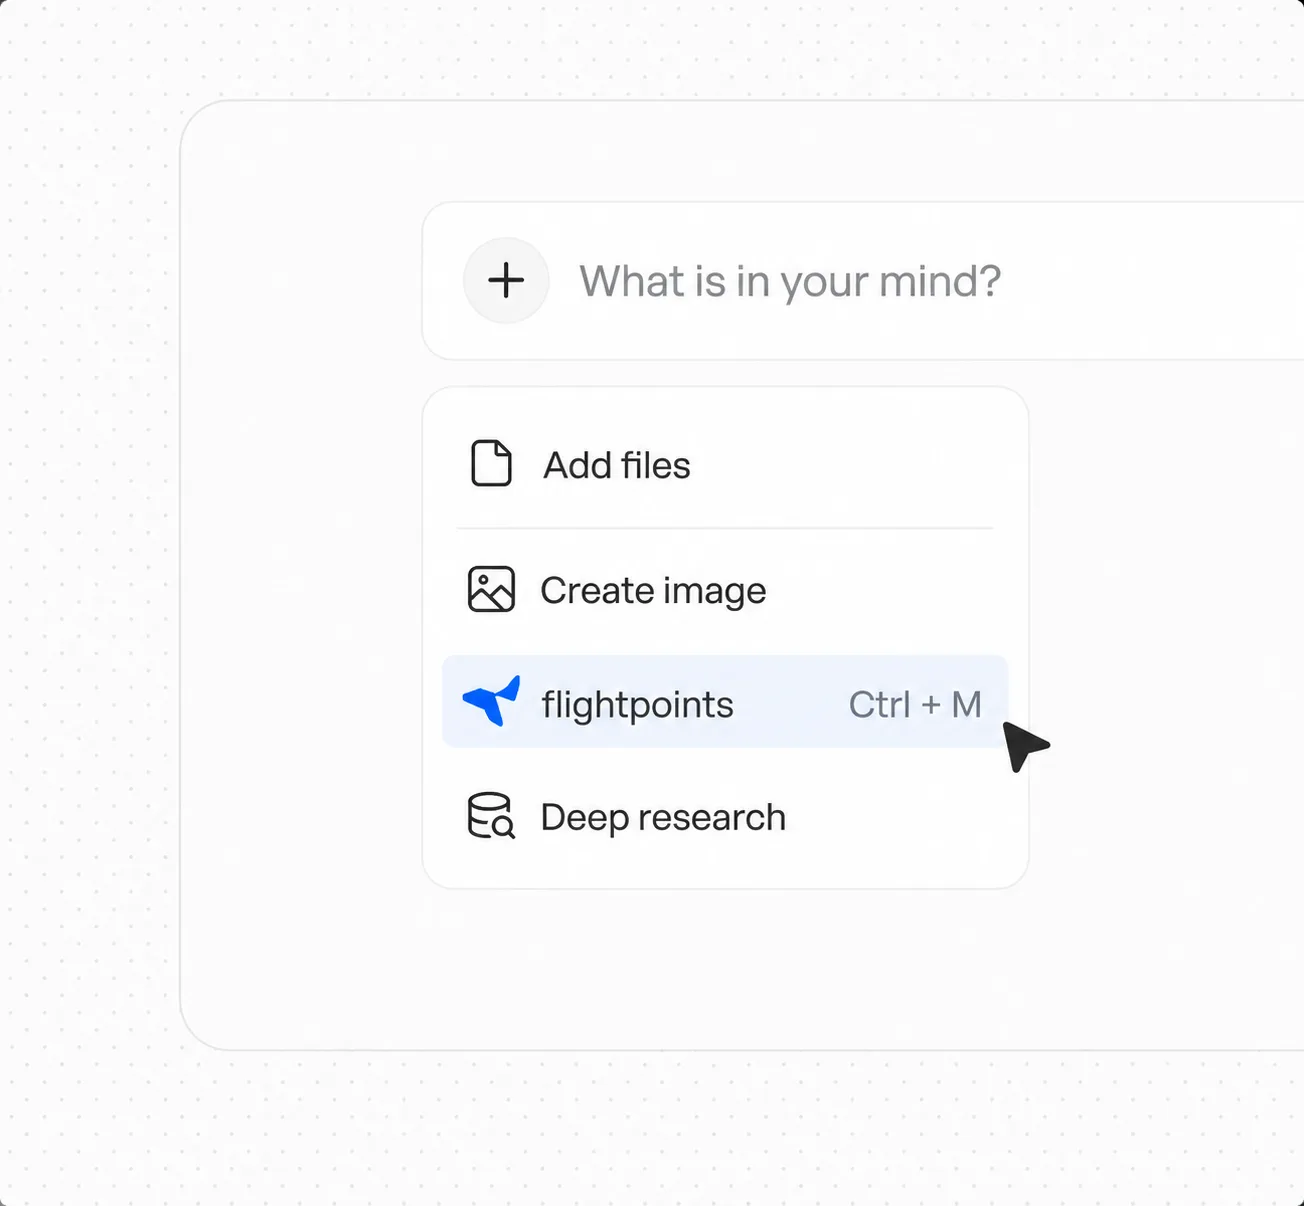Viewport: 1304px width, 1206px height.
Task: Click the Deep research database search icon
Action: click(x=491, y=816)
